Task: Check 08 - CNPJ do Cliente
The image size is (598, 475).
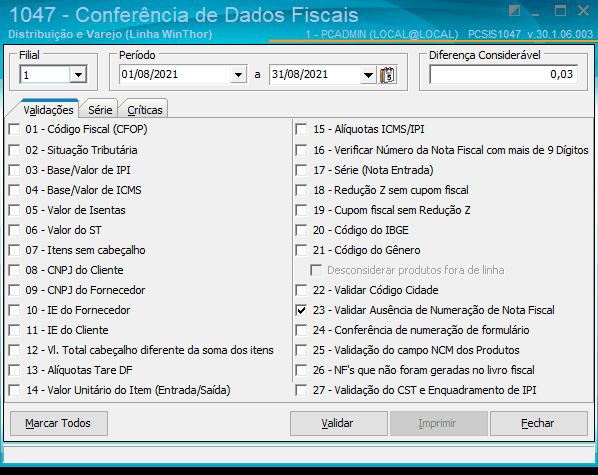Action: pos(14,270)
